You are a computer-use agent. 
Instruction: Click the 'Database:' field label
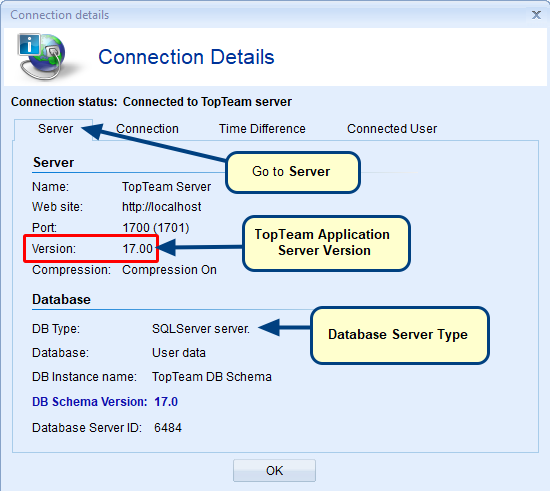point(60,353)
